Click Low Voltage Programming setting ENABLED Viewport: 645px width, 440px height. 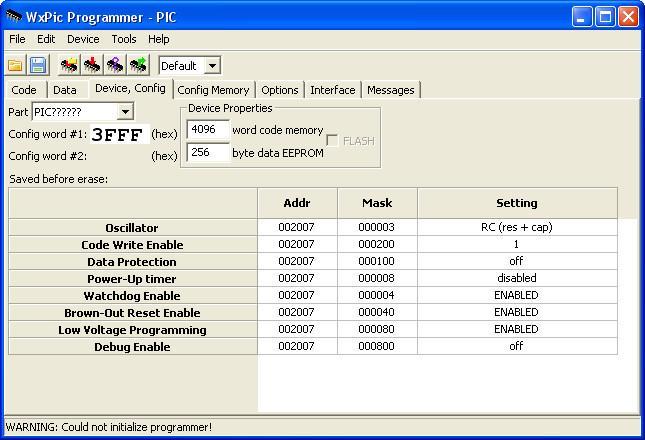tap(517, 329)
